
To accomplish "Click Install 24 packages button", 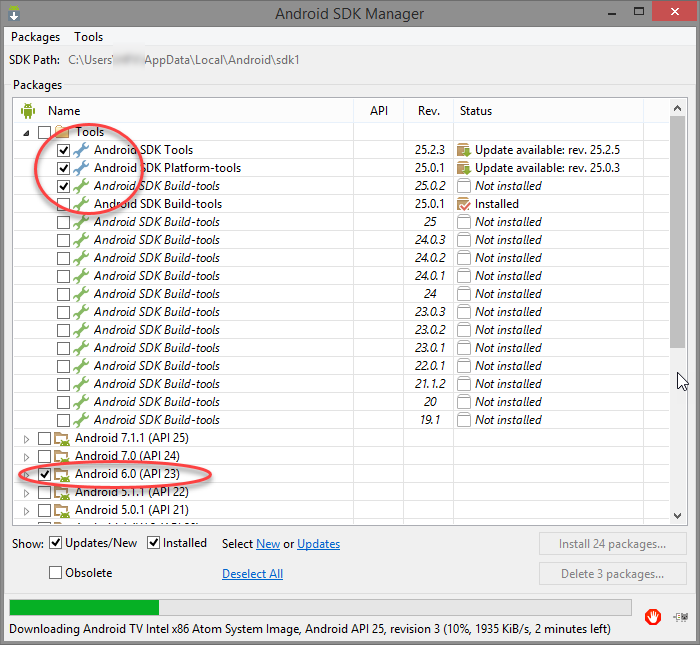I will point(612,544).
